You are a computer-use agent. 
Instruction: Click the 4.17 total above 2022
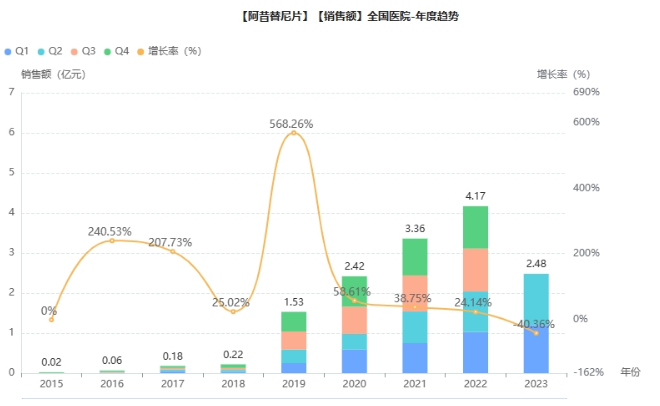point(475,196)
